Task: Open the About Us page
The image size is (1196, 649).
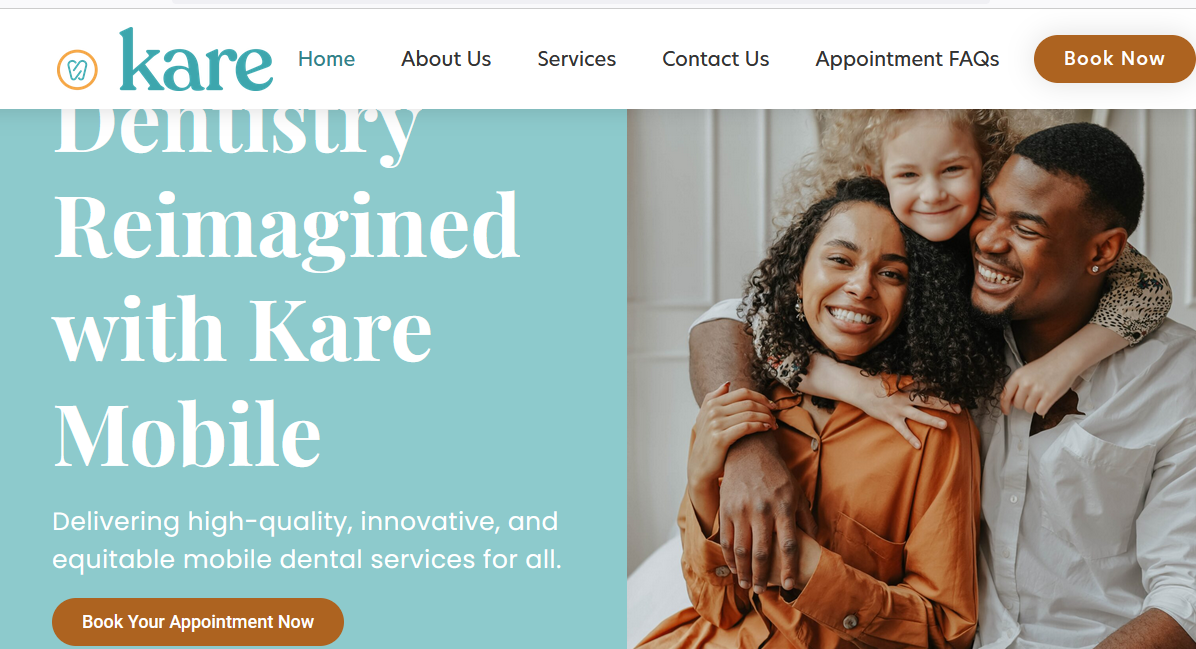Action: [446, 59]
